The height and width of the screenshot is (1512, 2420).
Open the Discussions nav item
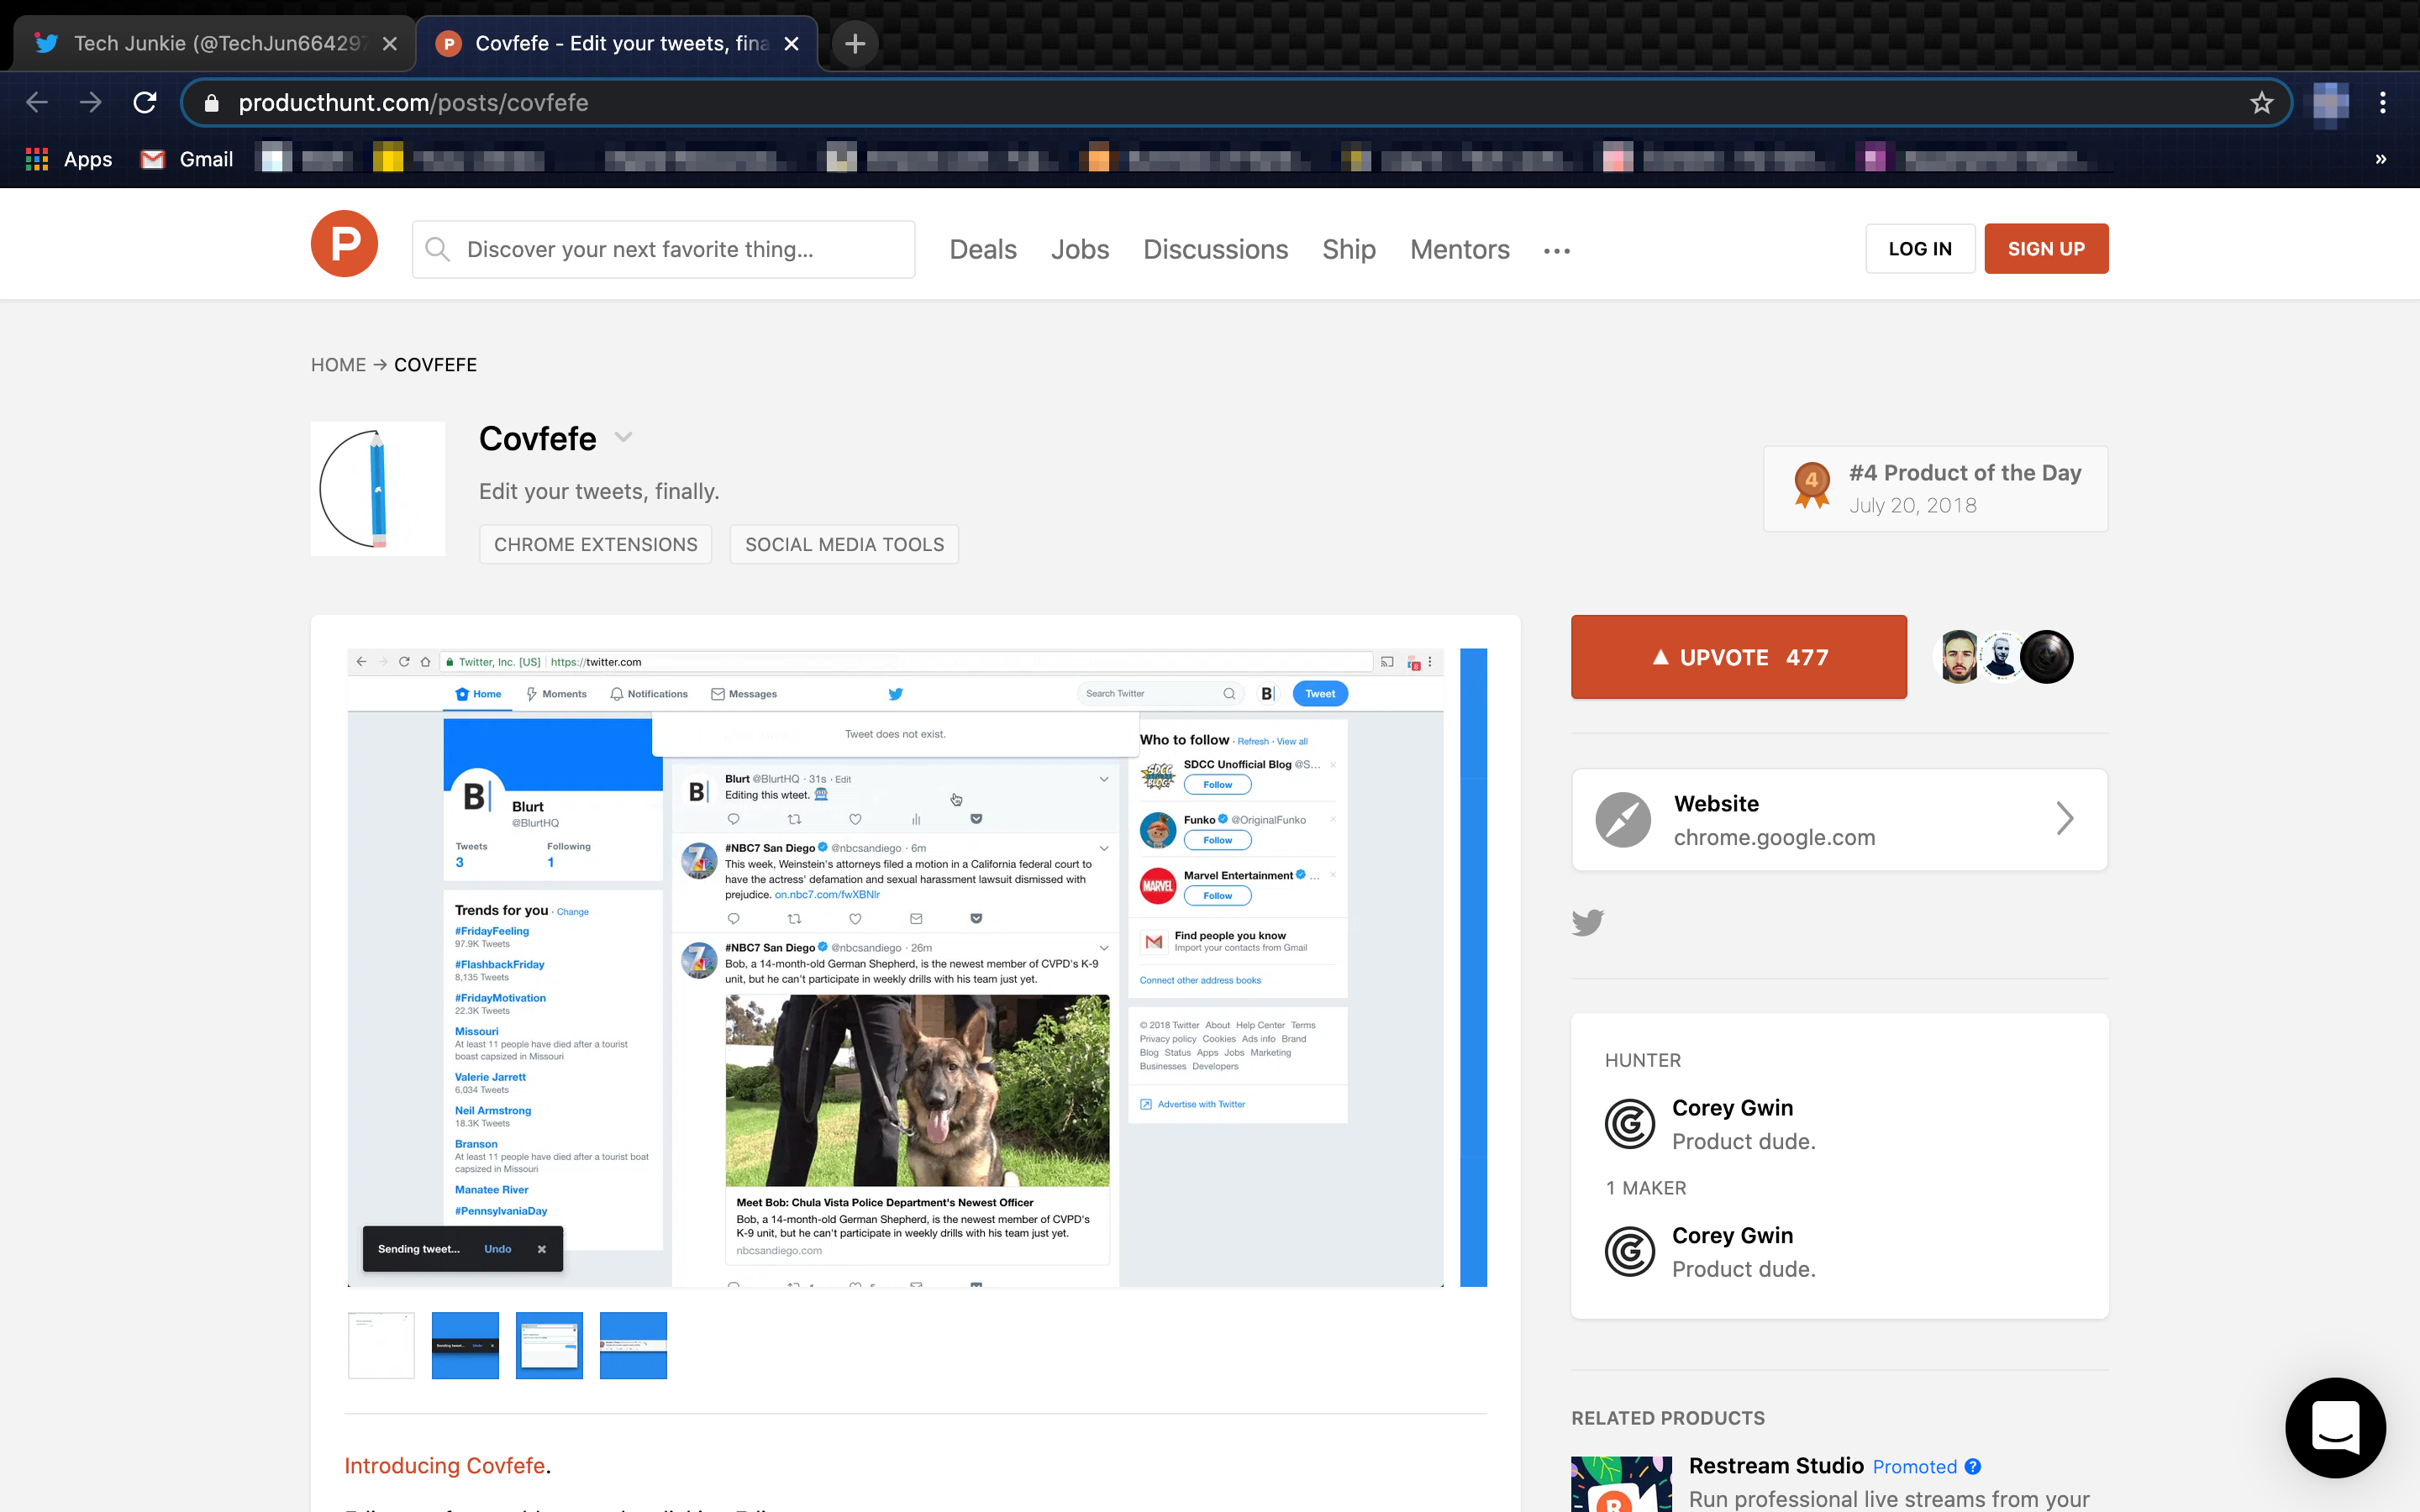click(x=1215, y=249)
